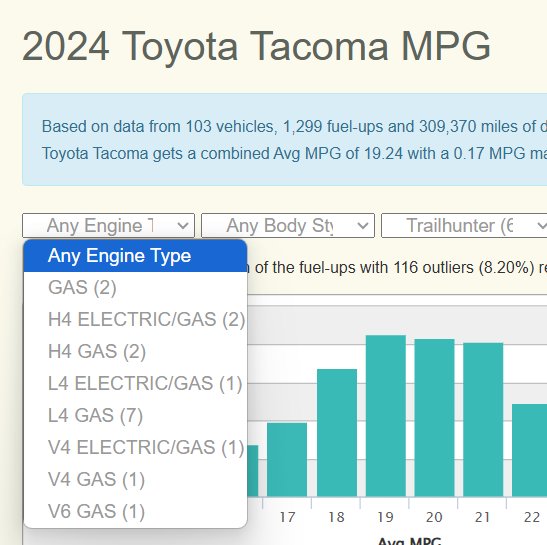Choose L4 ELECTRIC/GAS (1) option

[x=135, y=383]
